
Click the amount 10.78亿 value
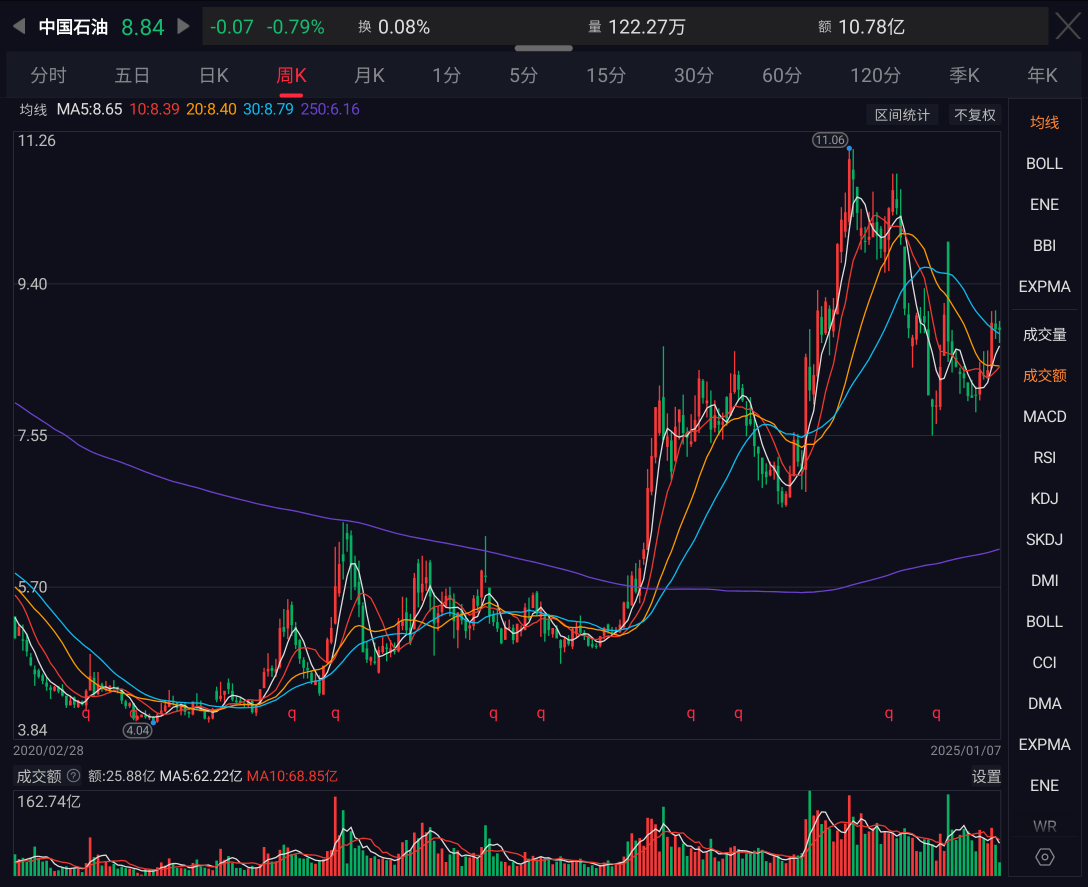coord(872,27)
